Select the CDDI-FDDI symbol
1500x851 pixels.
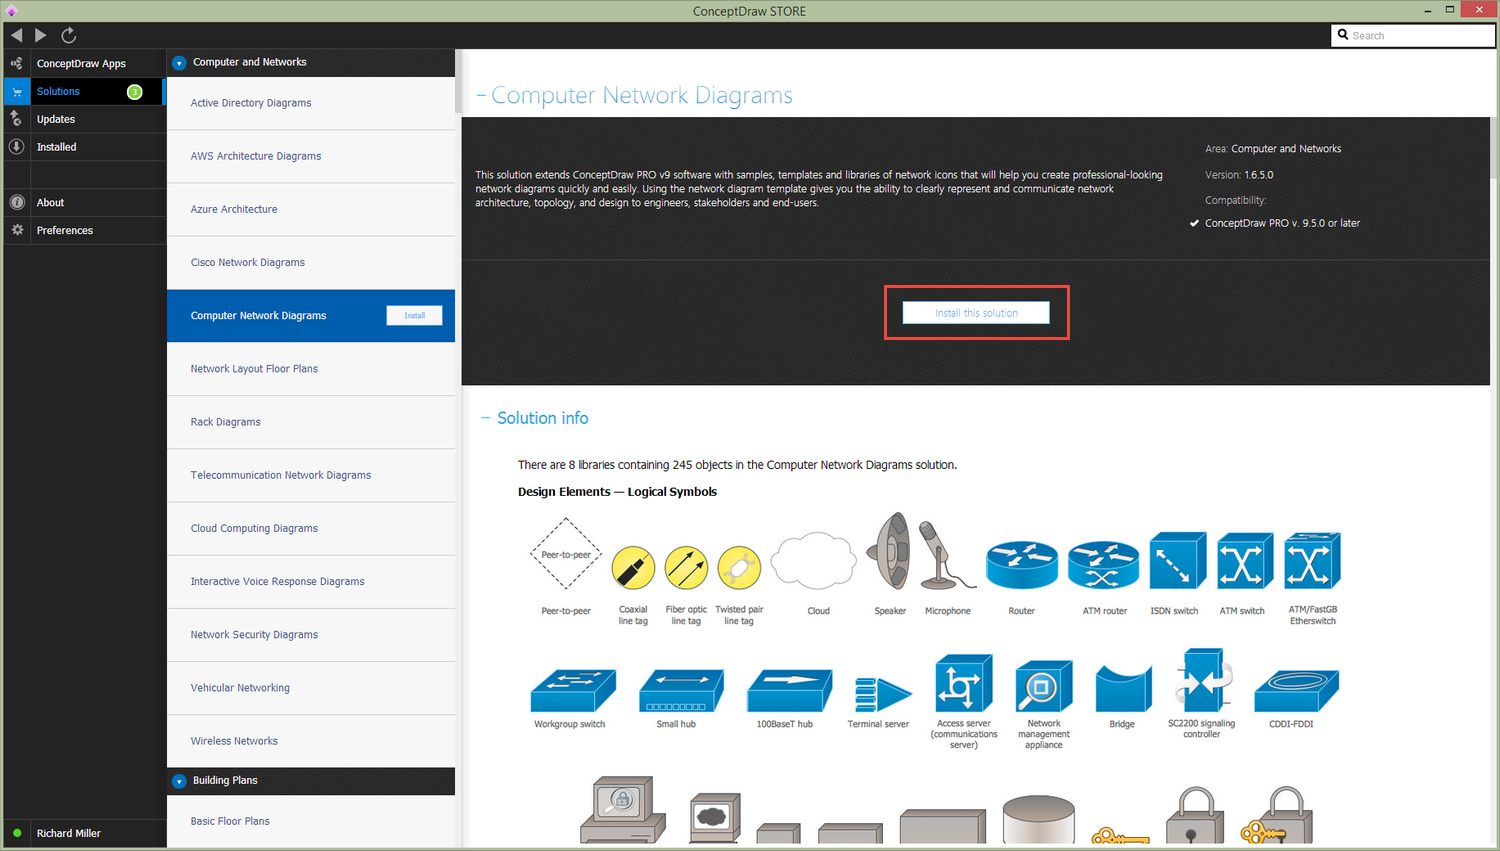click(1296, 690)
